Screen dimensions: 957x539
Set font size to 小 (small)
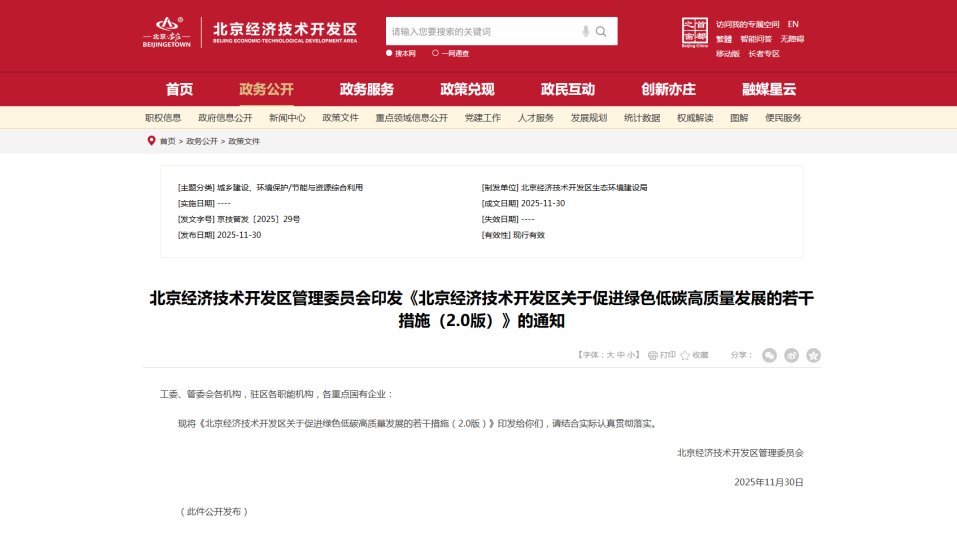coord(630,355)
